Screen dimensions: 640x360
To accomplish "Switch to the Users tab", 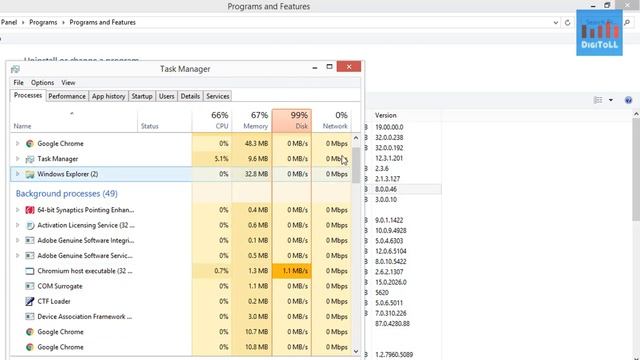I will tap(167, 96).
